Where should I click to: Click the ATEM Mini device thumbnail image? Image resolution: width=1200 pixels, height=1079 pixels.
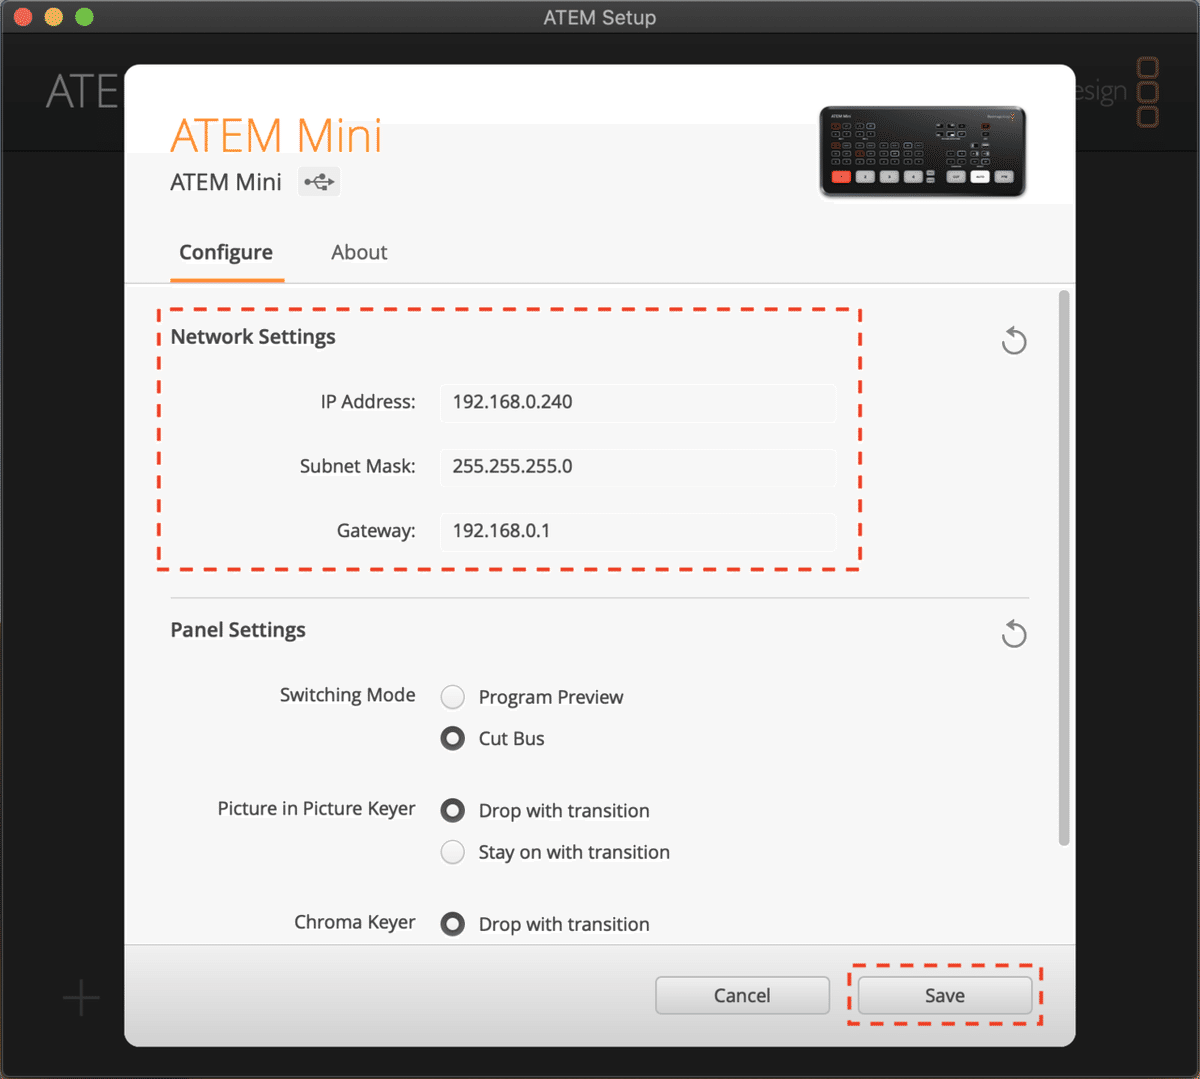click(x=922, y=151)
